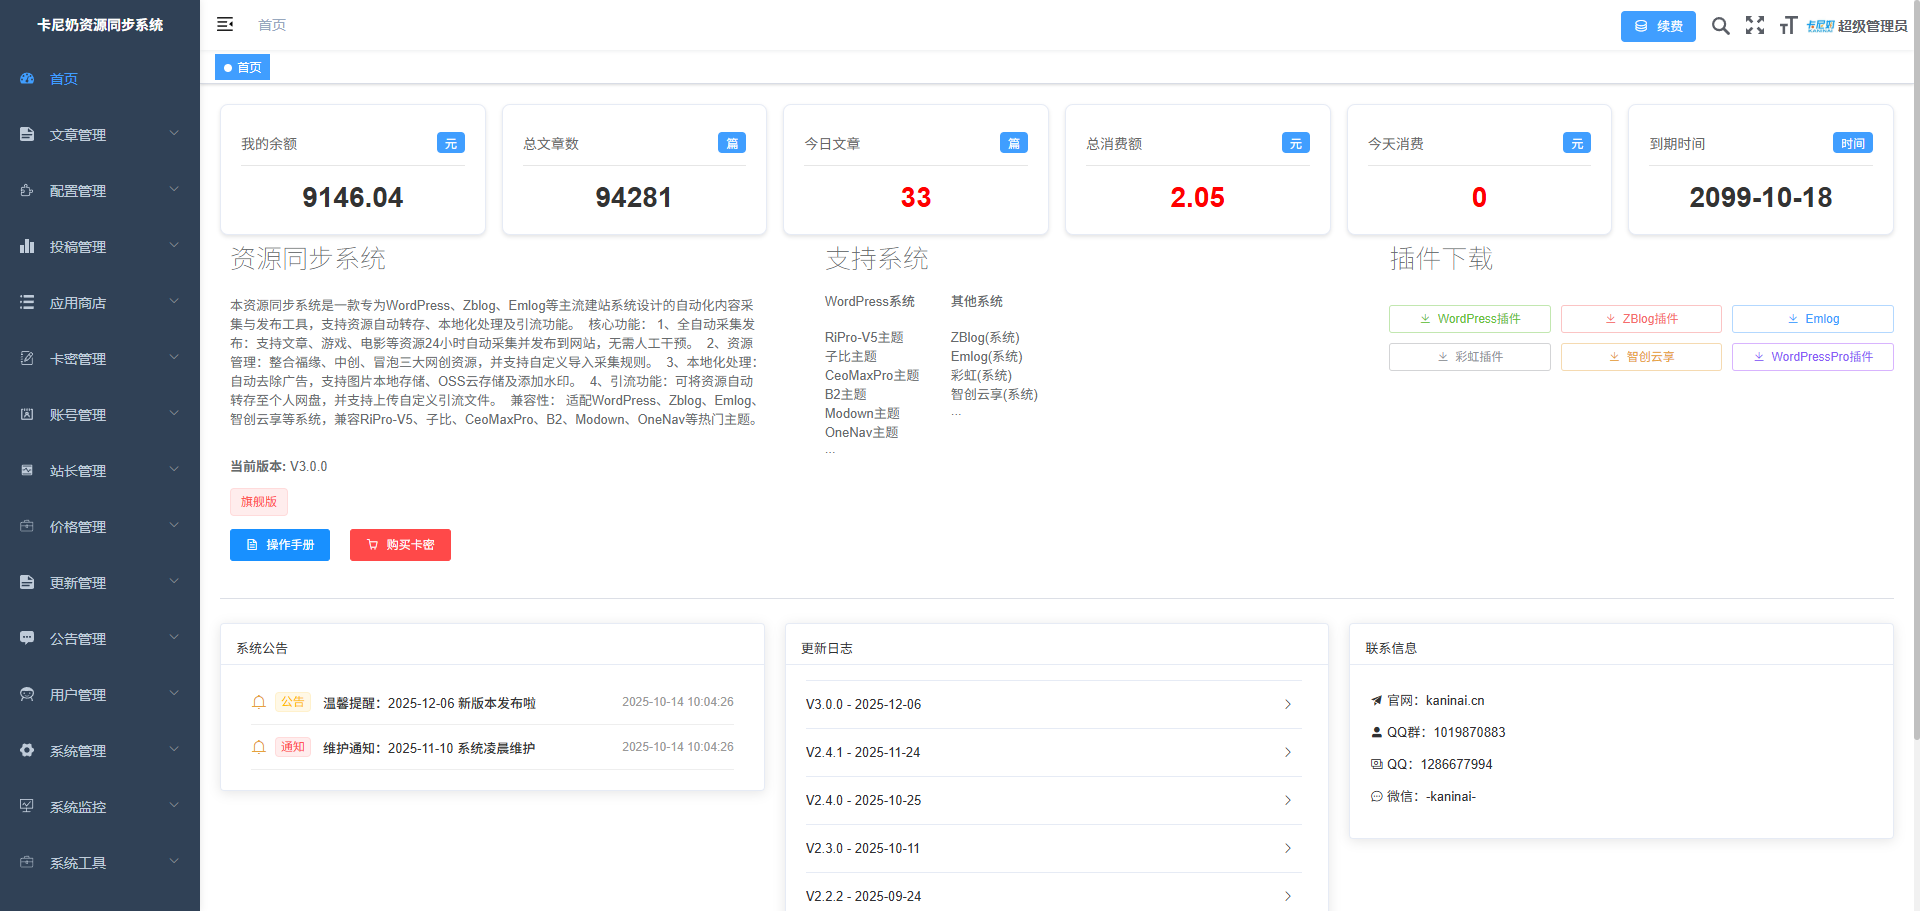Viewport: 1920px width, 911px height.
Task: Click the 首页 dashboard icon in sidebar
Action: click(x=27, y=79)
